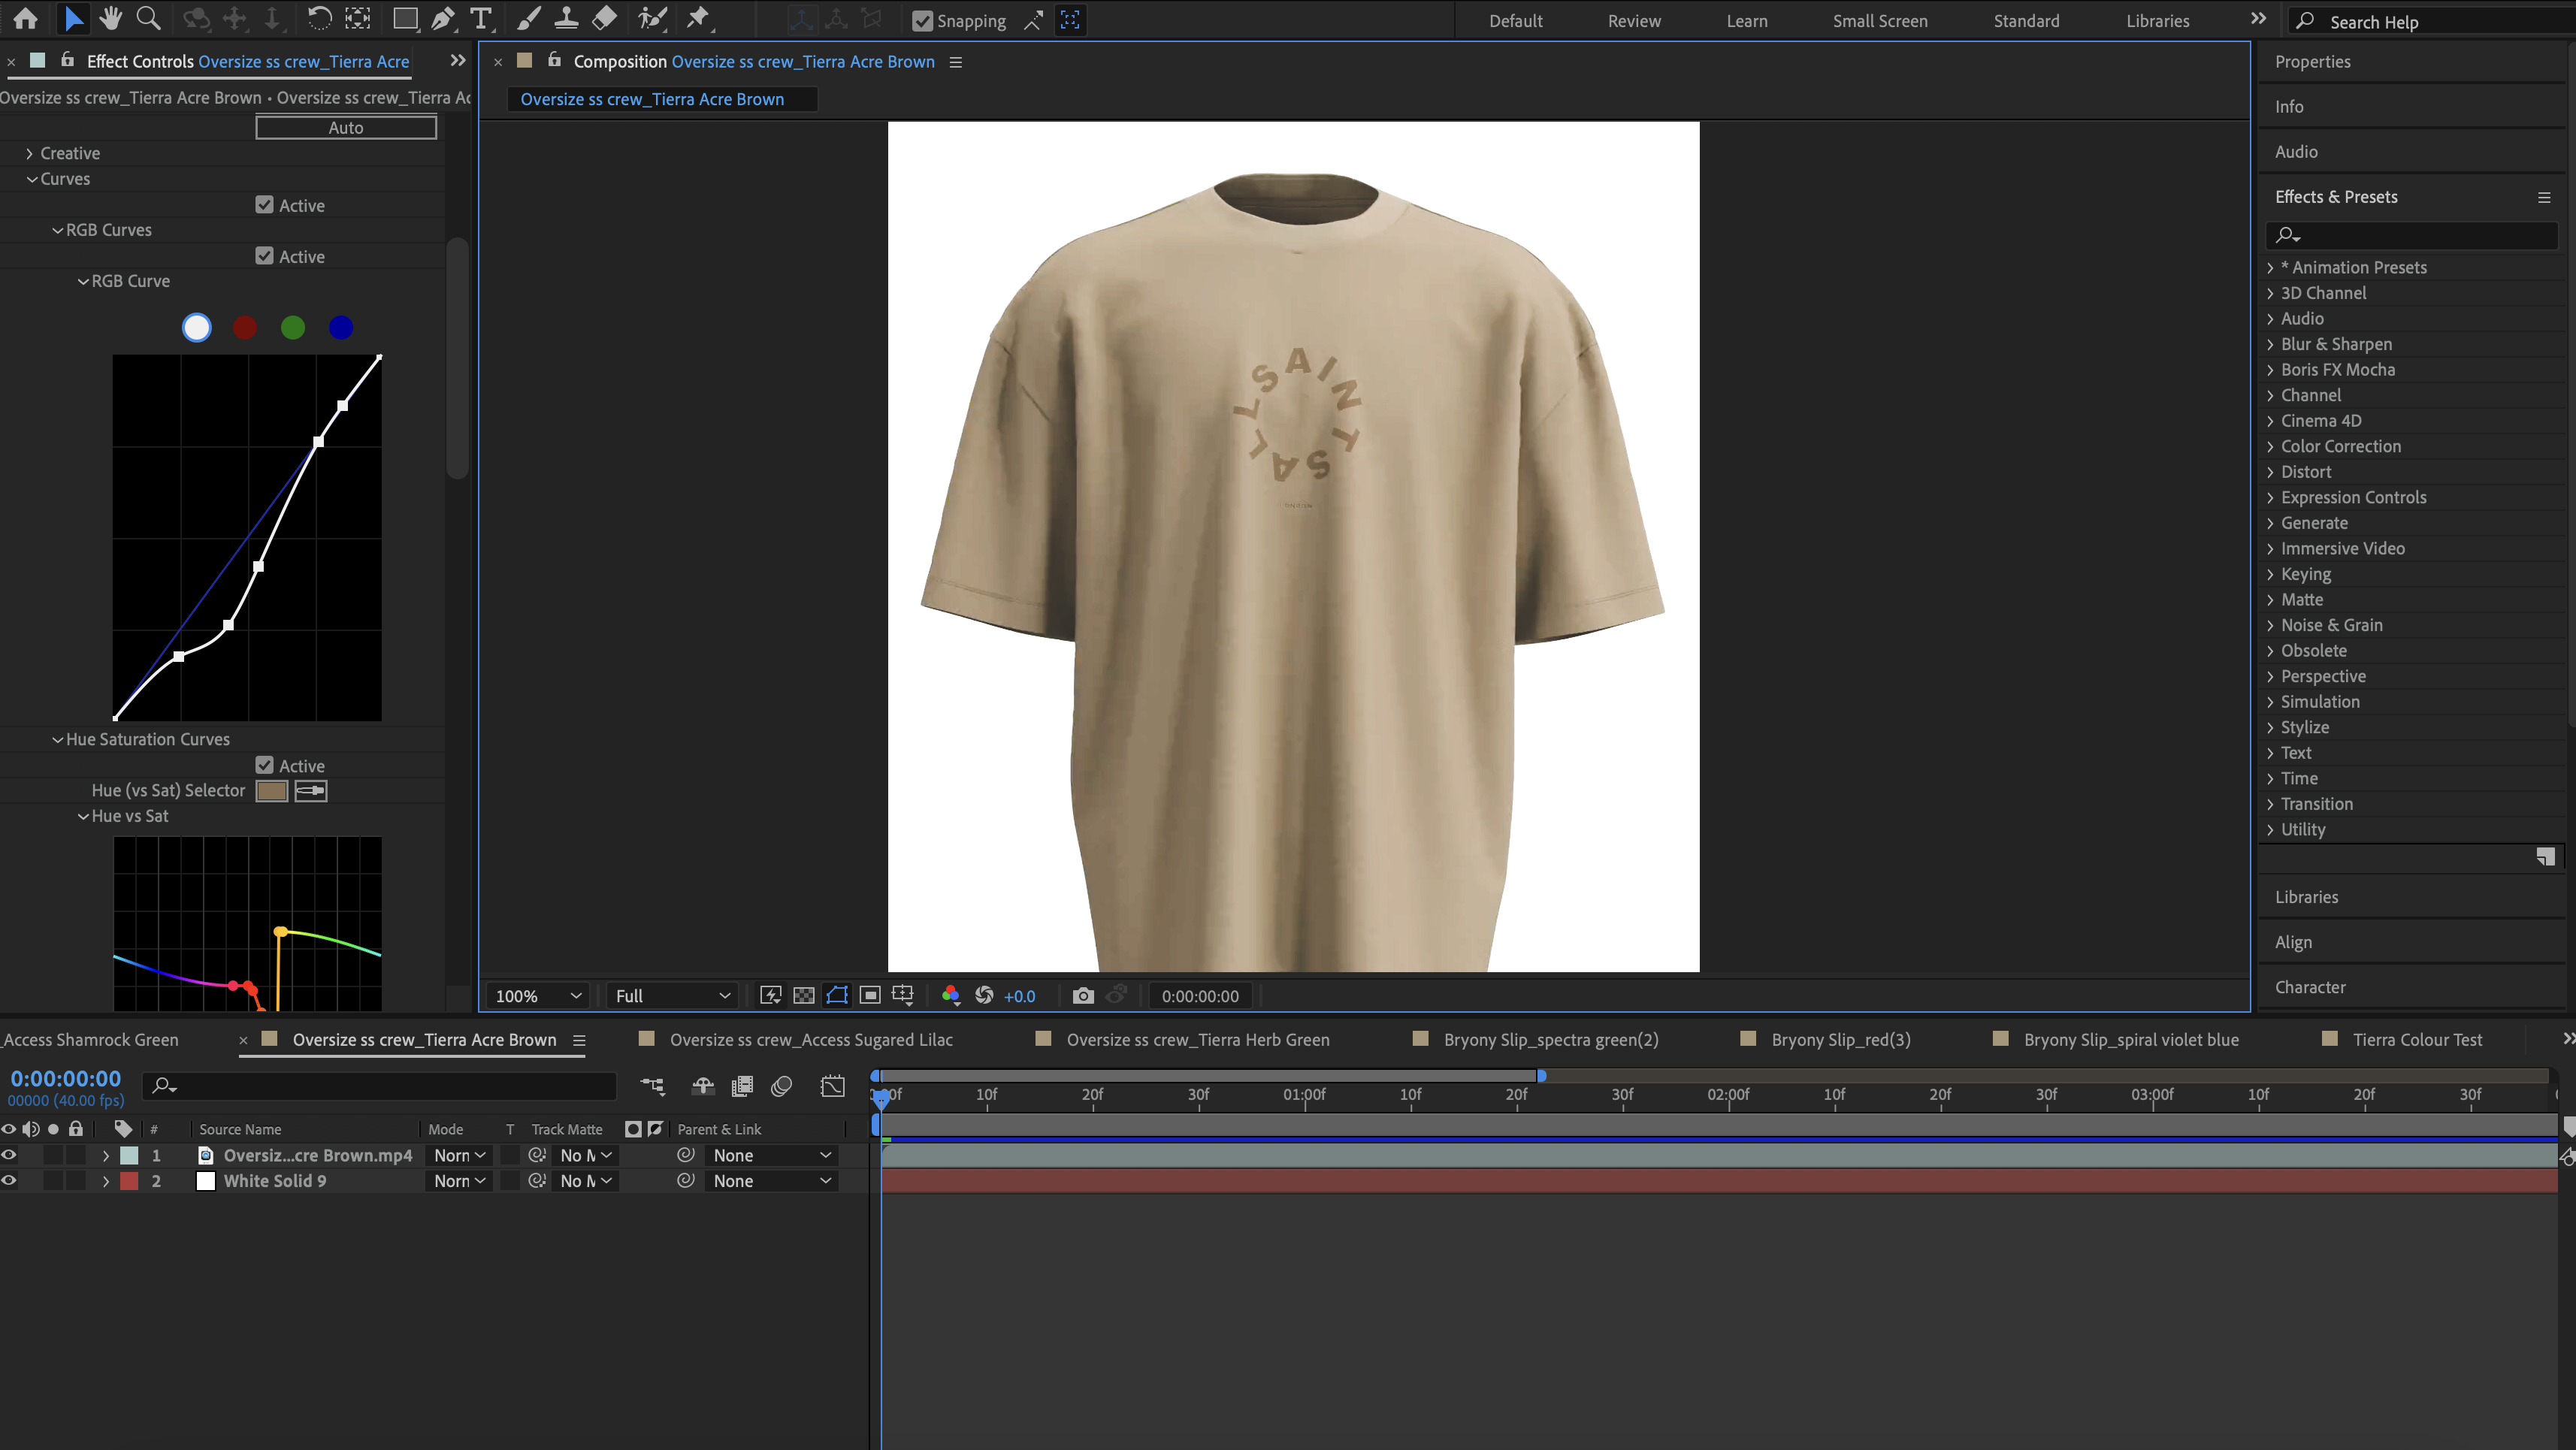
Task: Select the Hand tool
Action: click(110, 18)
